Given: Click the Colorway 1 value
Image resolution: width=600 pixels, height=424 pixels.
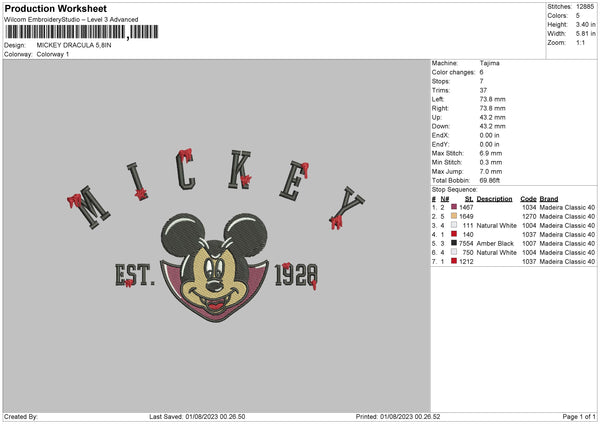Looking at the screenshot, I should tap(54, 53).
